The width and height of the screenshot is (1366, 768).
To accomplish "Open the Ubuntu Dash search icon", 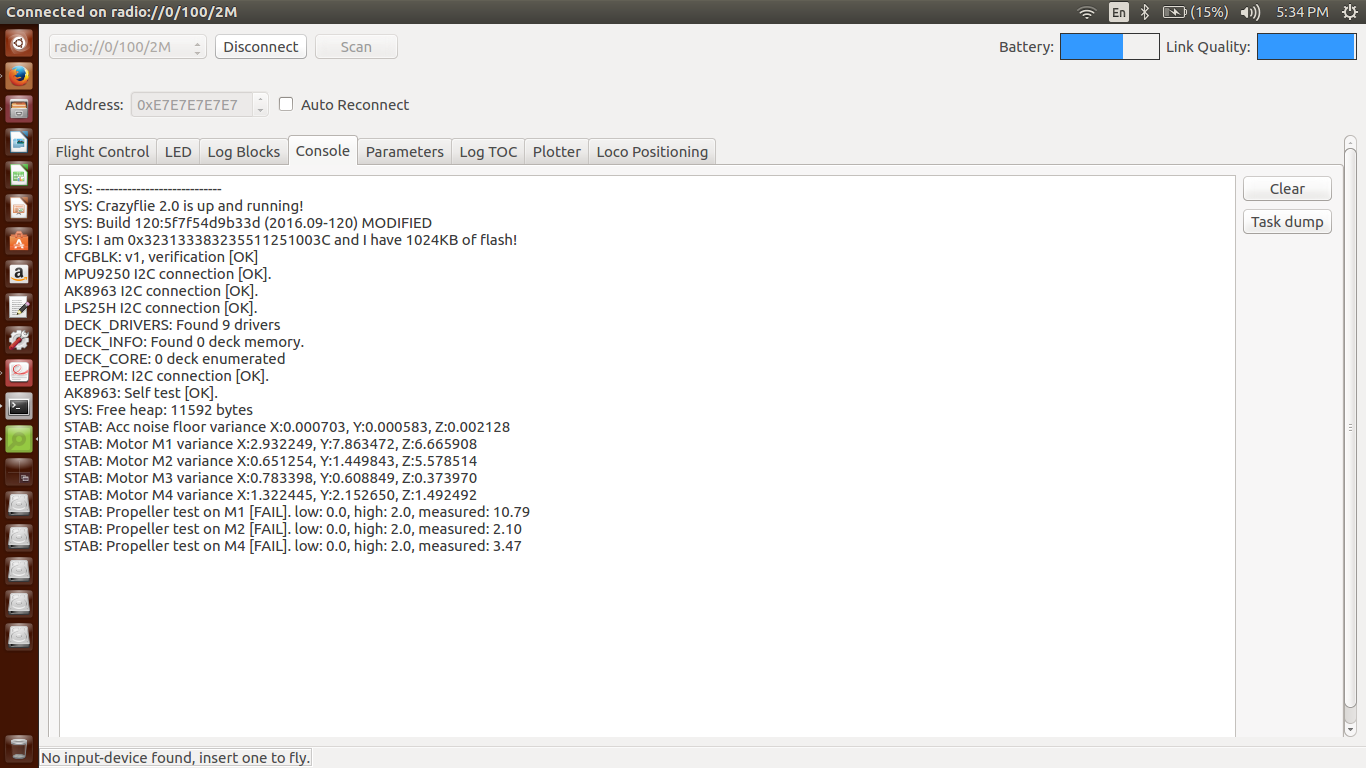I will pos(19,43).
